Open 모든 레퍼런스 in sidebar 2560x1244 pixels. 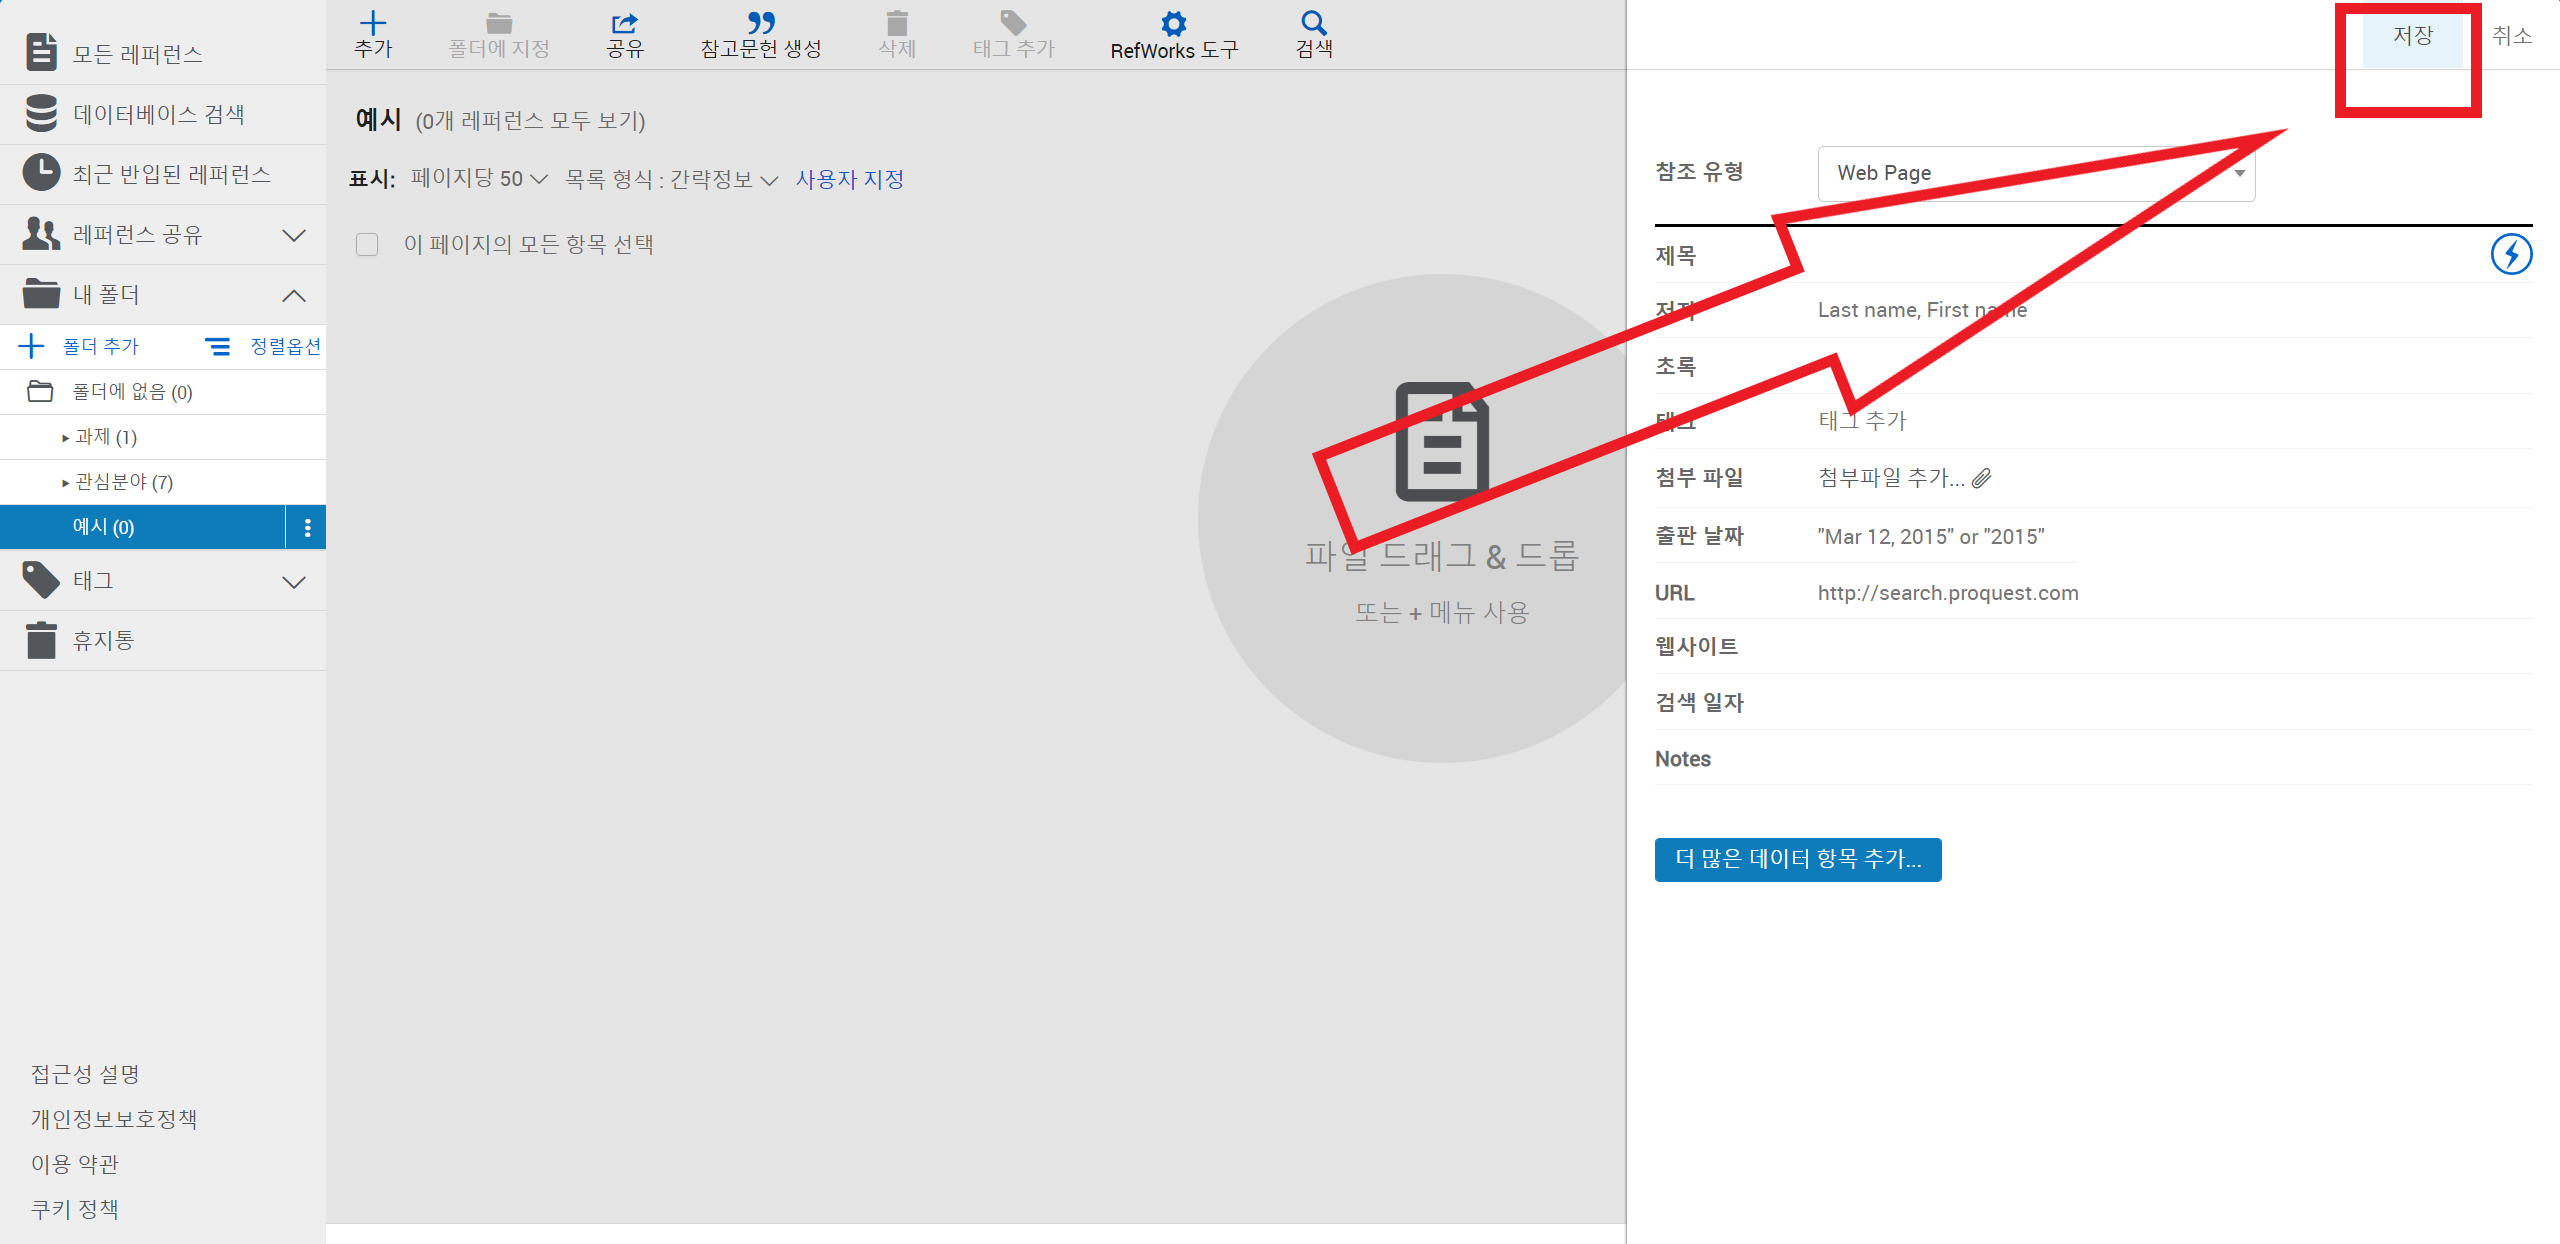click(x=137, y=54)
